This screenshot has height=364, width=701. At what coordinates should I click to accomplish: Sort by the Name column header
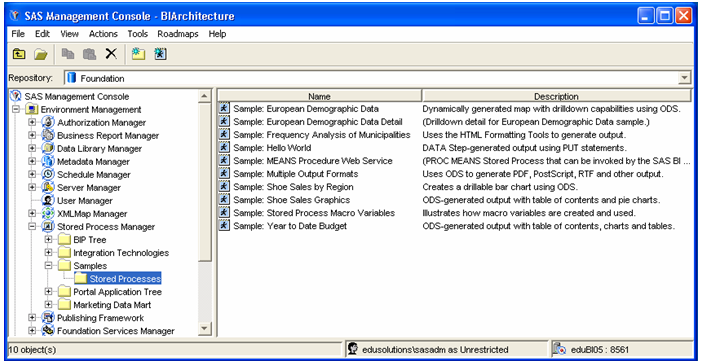click(x=319, y=96)
